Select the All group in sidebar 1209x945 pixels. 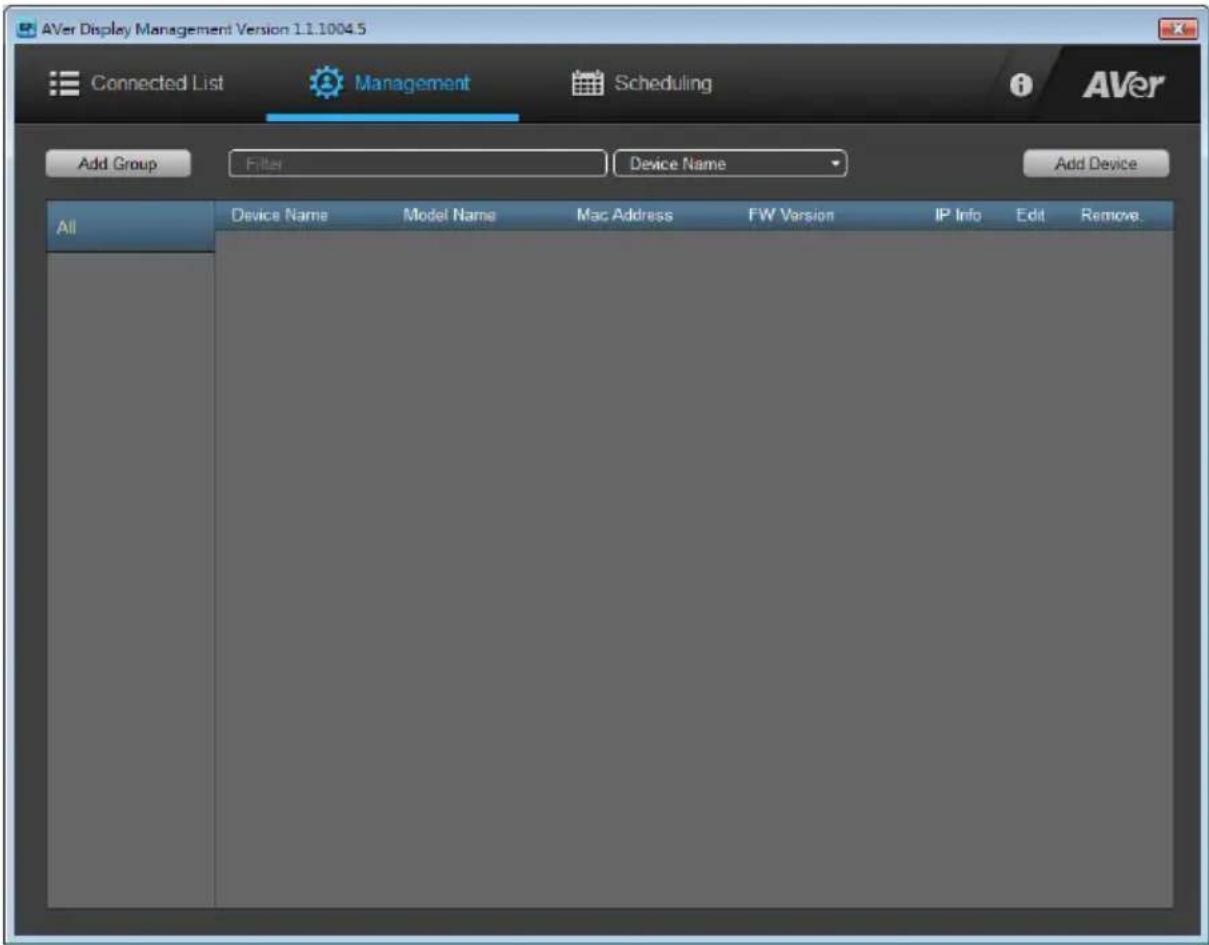[130, 227]
